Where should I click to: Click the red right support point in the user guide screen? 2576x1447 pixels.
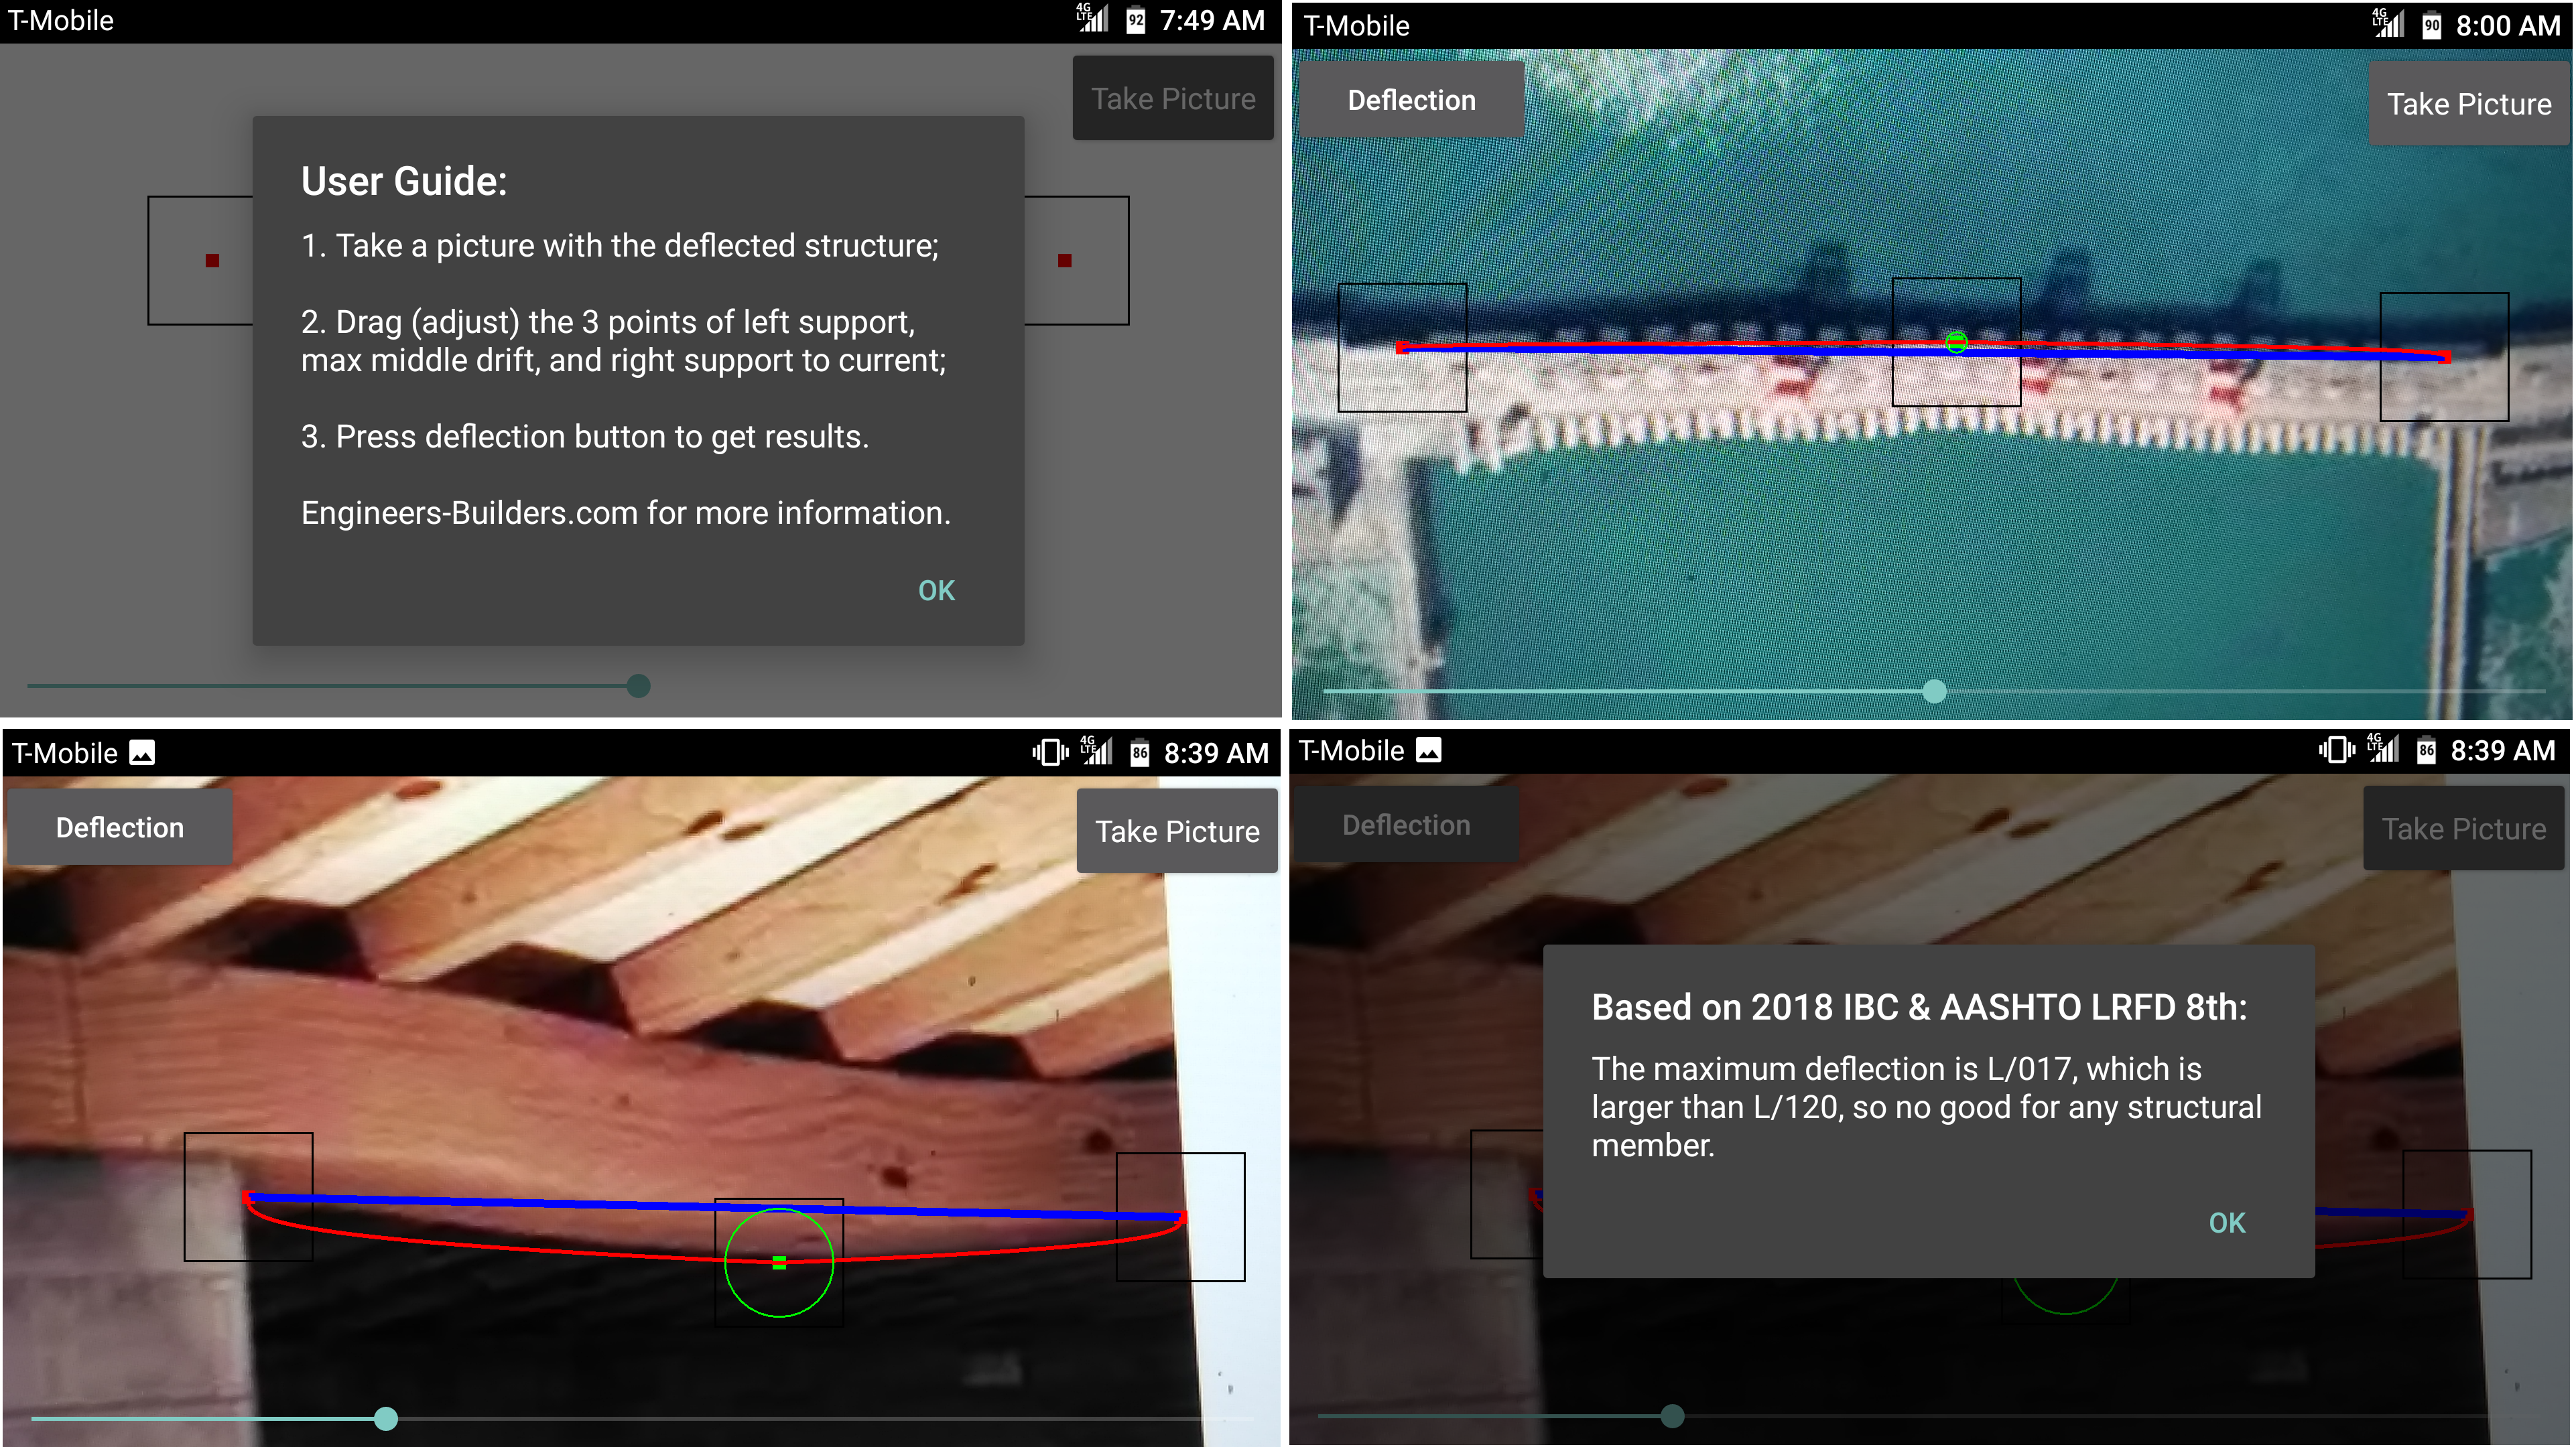coord(1064,261)
